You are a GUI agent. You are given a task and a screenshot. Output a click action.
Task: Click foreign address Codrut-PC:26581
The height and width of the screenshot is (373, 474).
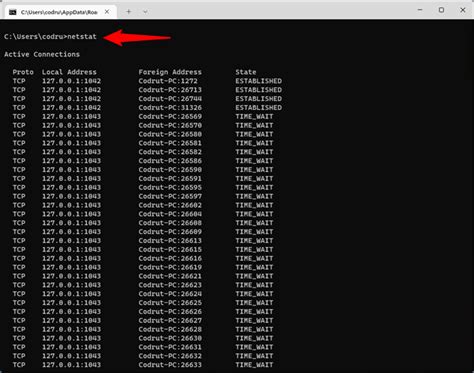coord(170,143)
